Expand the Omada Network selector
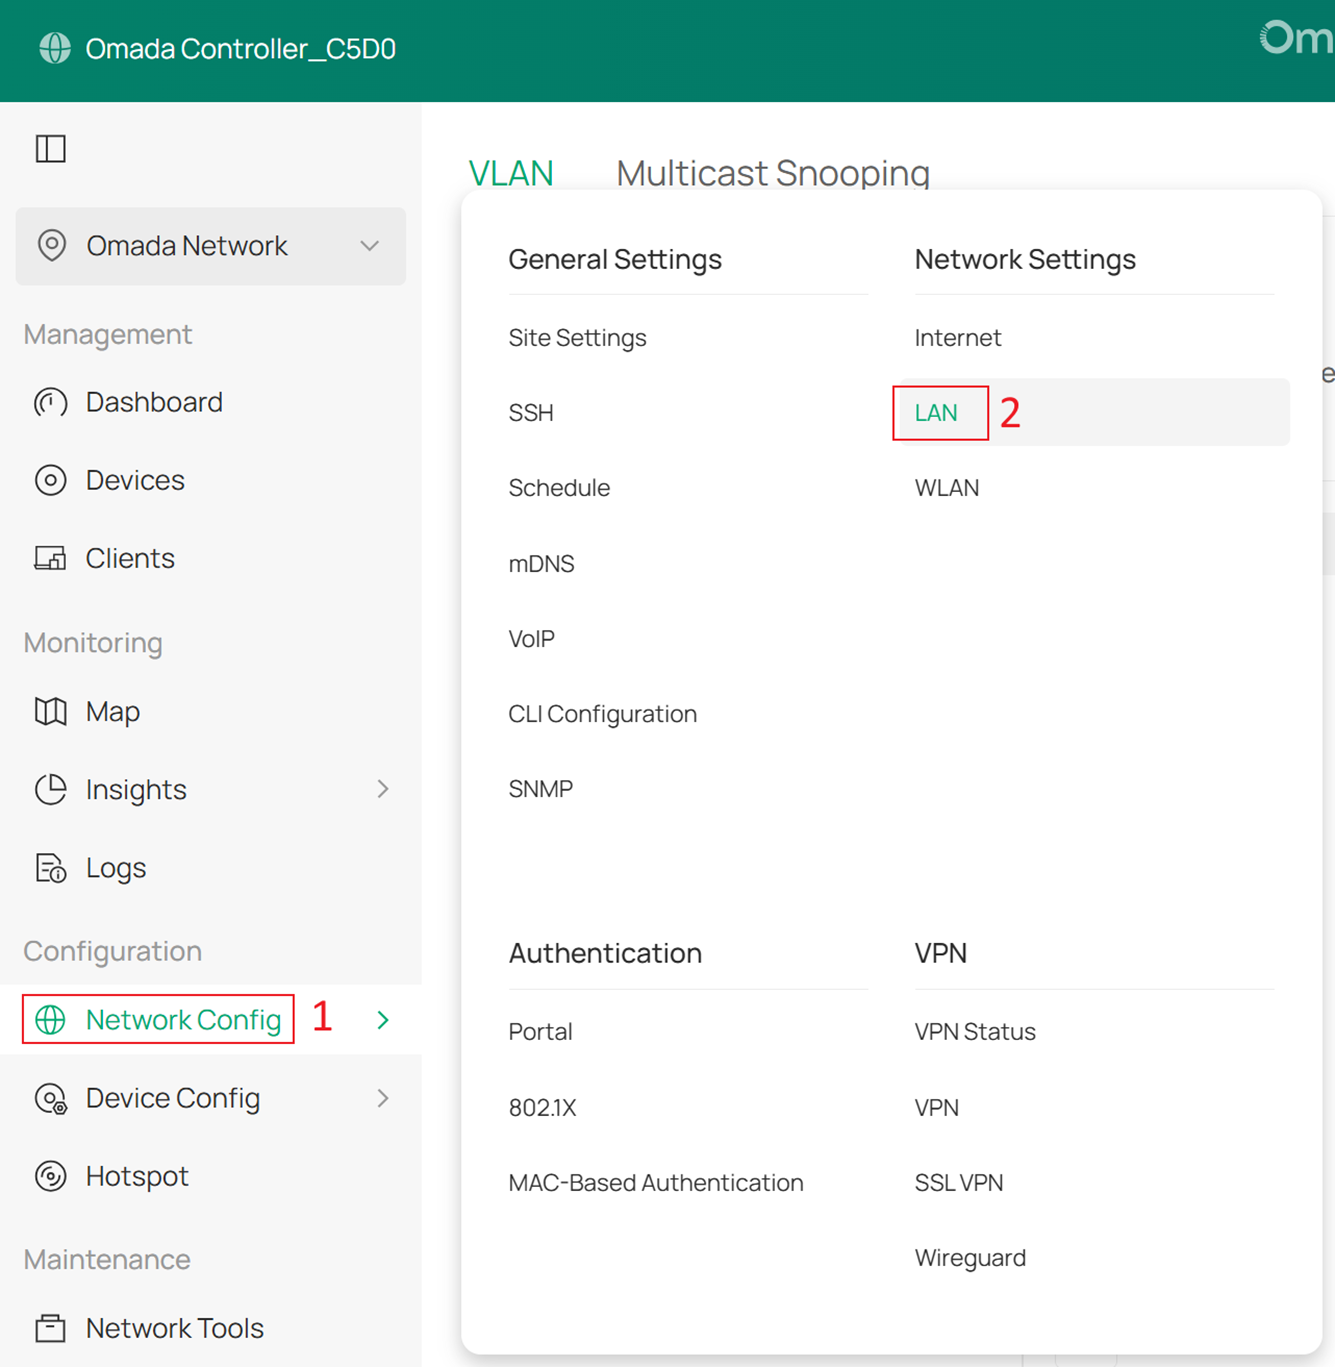This screenshot has height=1367, width=1335. pyautogui.click(x=369, y=246)
